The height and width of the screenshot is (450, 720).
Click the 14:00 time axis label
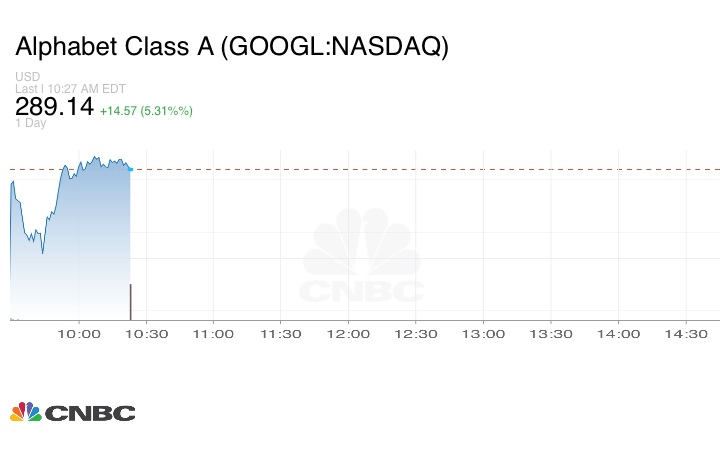(x=618, y=334)
